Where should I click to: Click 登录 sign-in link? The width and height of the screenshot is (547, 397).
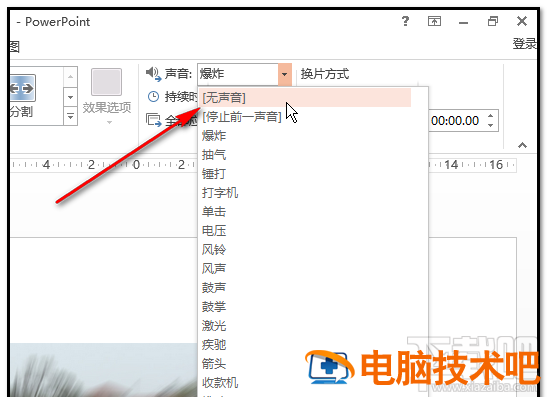[x=524, y=44]
